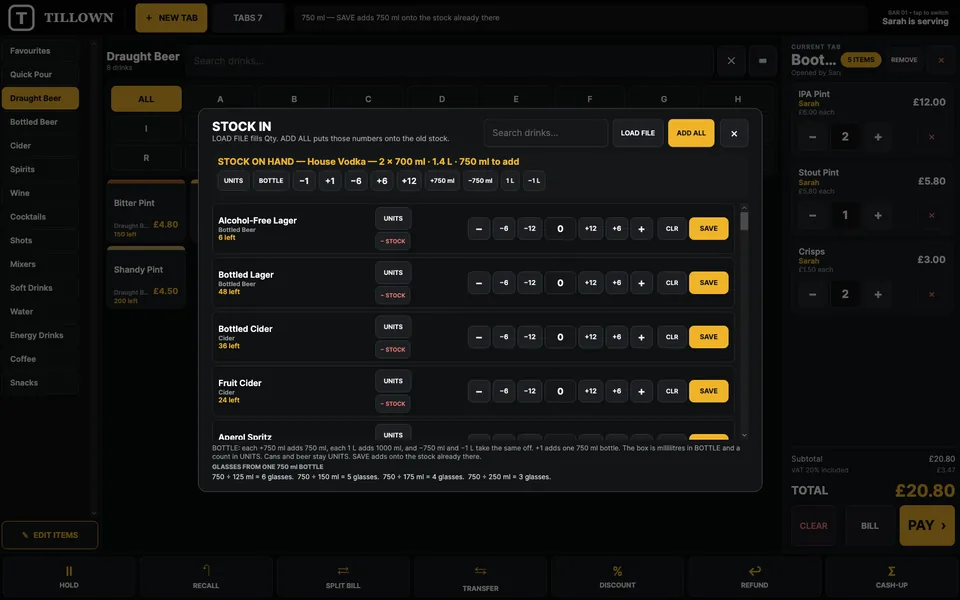Screen dimensions: 960x600
Task: Click the ADD ALL button
Action: click(691, 133)
